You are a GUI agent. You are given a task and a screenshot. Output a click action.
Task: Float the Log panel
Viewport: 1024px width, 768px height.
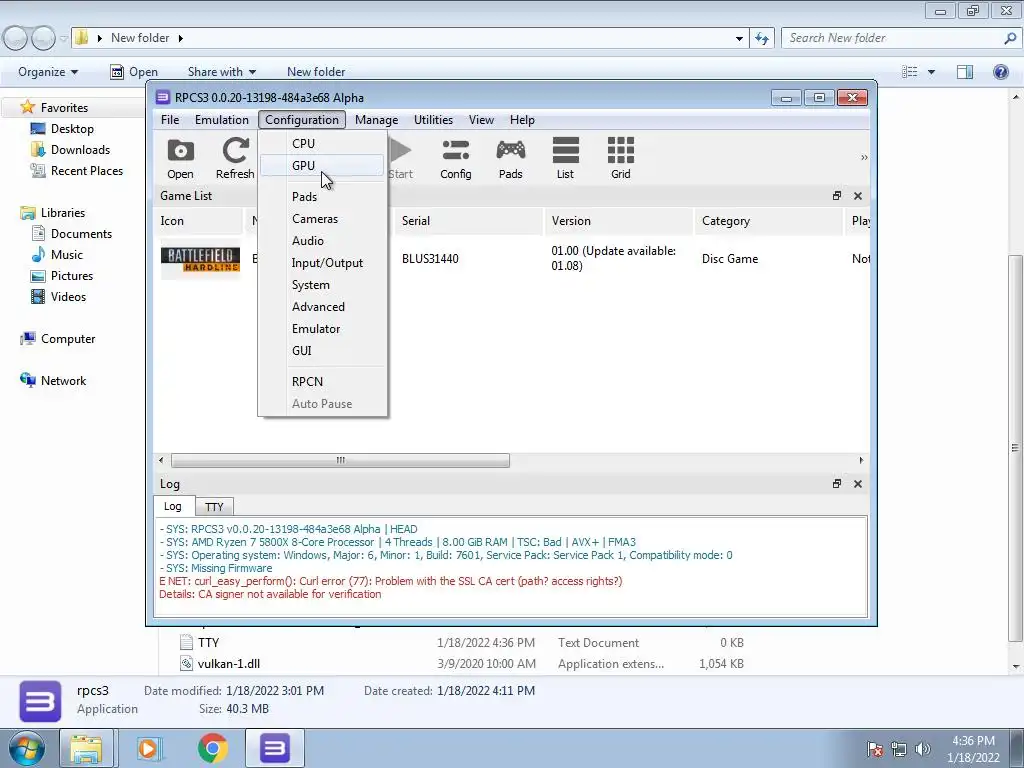pos(837,484)
